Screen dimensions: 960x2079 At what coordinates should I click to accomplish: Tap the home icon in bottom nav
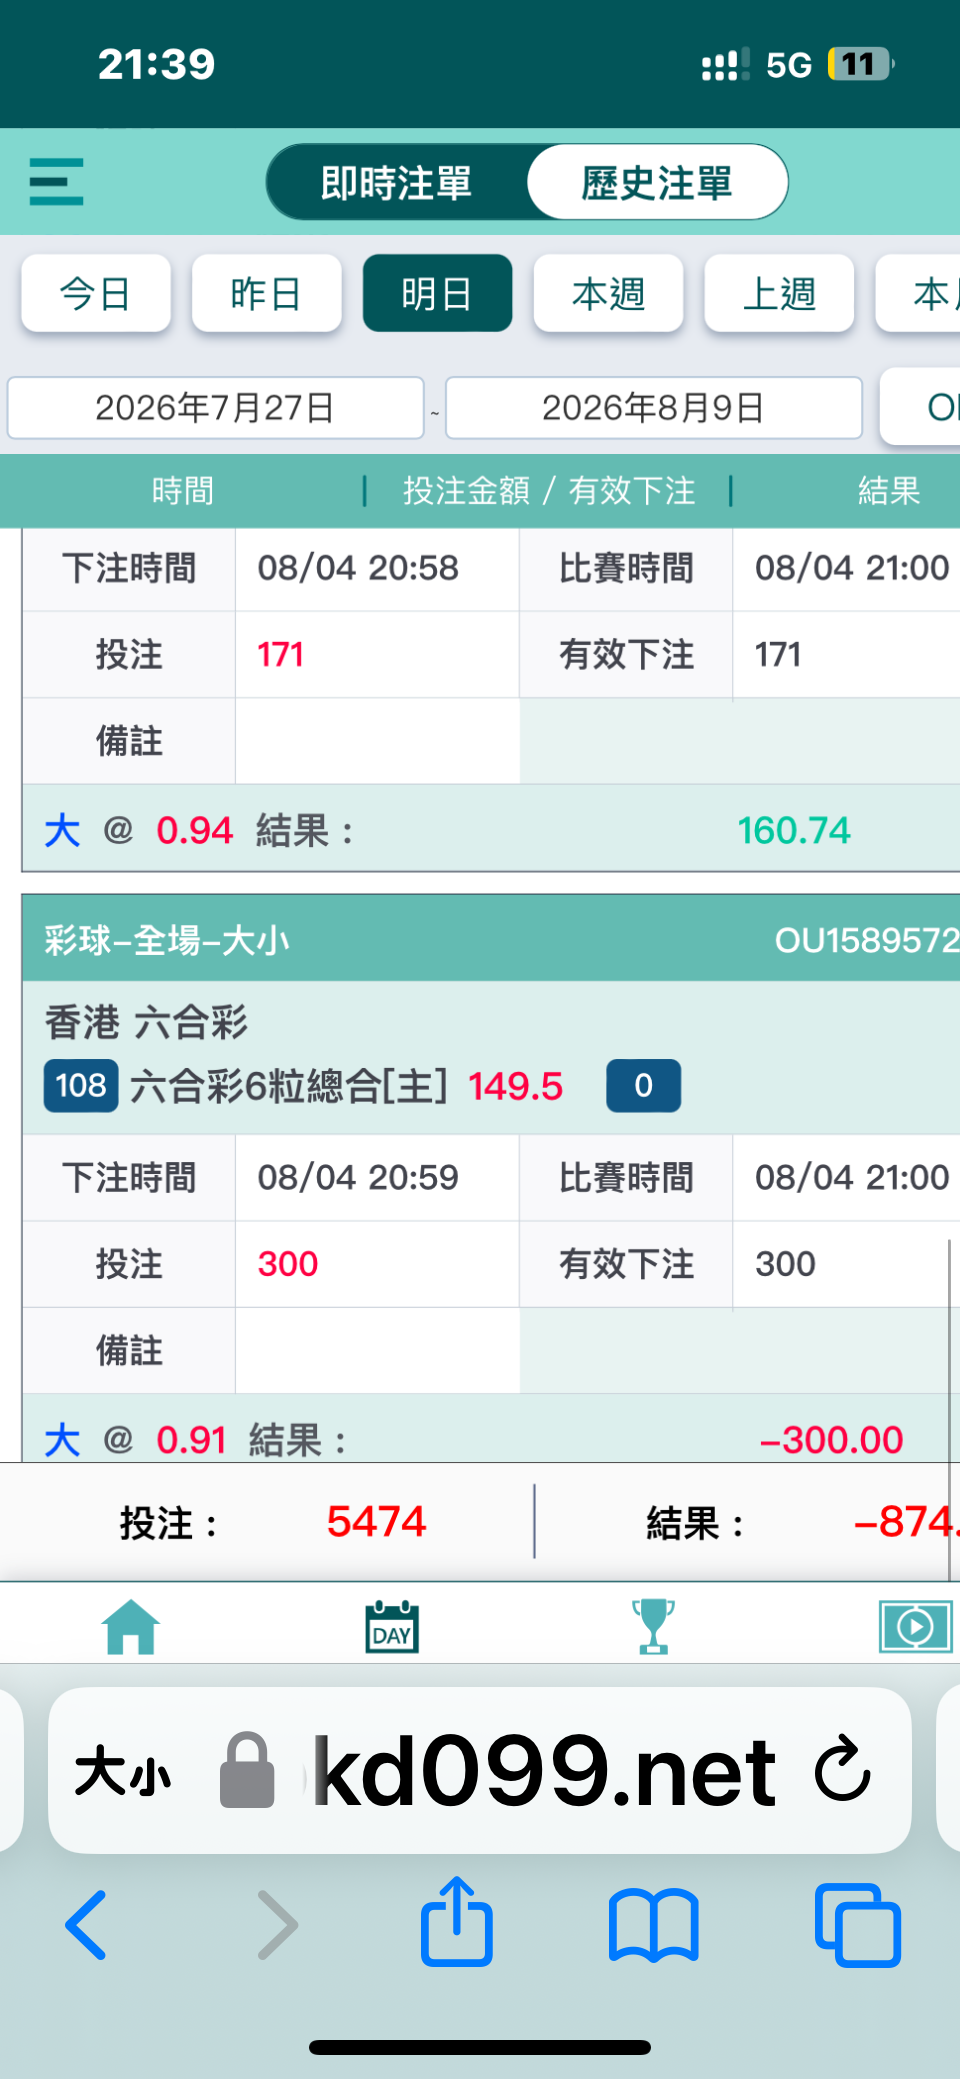[131, 1626]
